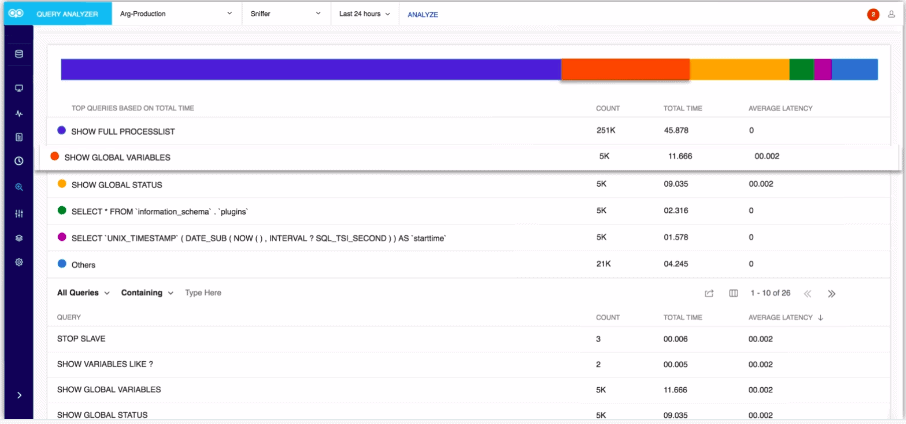The width and height of the screenshot is (906, 424).
Task: Click the QUERY column header in lower table
Action: pos(69,317)
